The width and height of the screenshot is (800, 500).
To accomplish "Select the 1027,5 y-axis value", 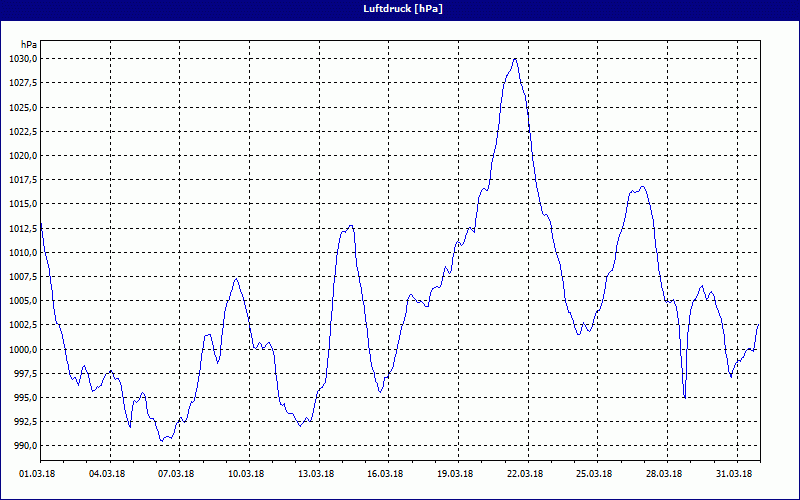I will pyautogui.click(x=23, y=83).
